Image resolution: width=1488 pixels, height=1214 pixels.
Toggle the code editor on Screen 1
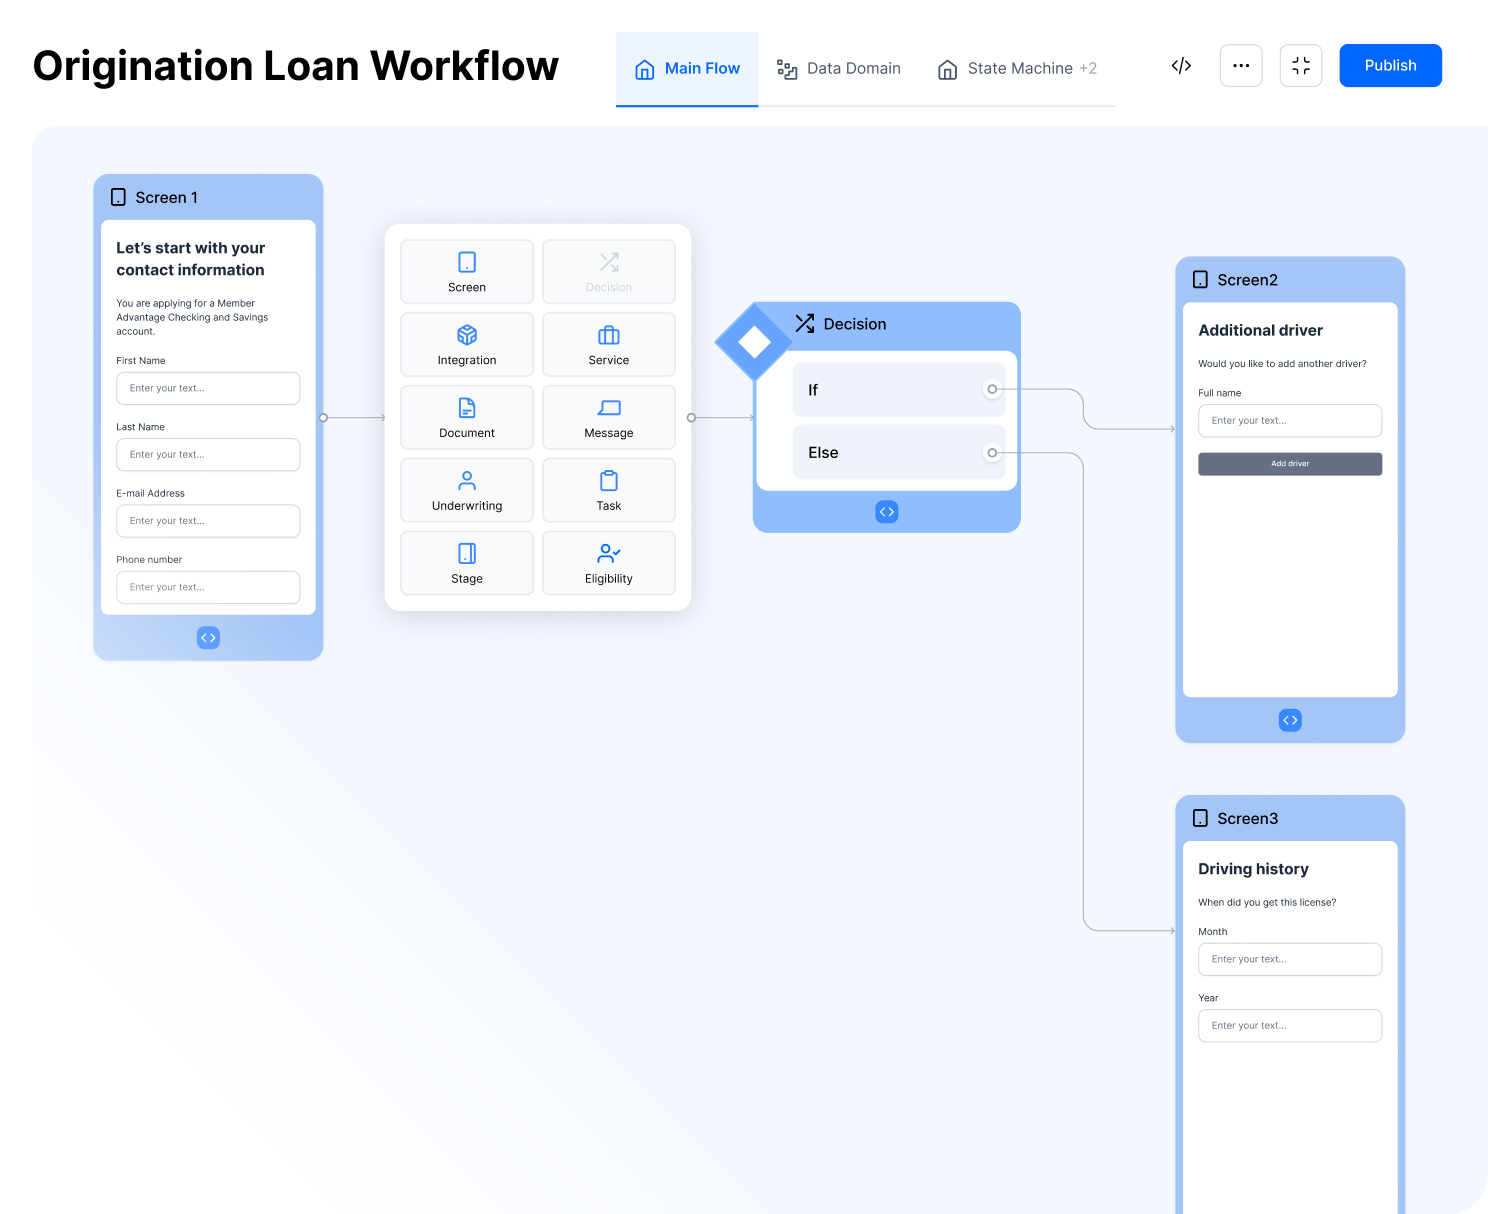pyautogui.click(x=208, y=637)
